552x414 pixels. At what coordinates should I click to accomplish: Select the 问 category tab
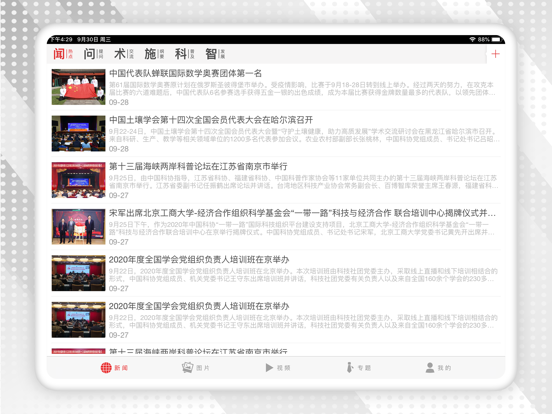pyautogui.click(x=93, y=54)
